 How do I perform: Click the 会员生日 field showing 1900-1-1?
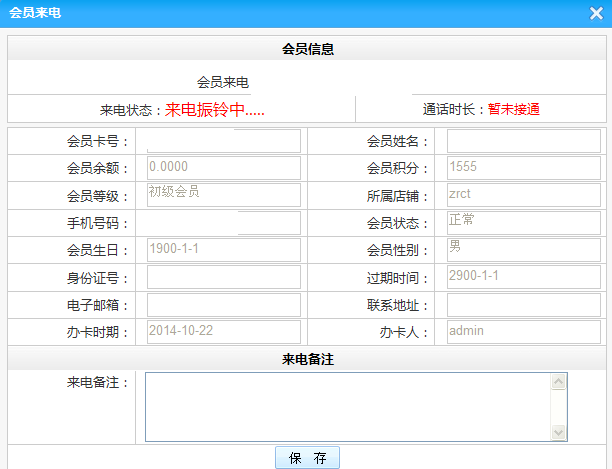click(x=223, y=250)
